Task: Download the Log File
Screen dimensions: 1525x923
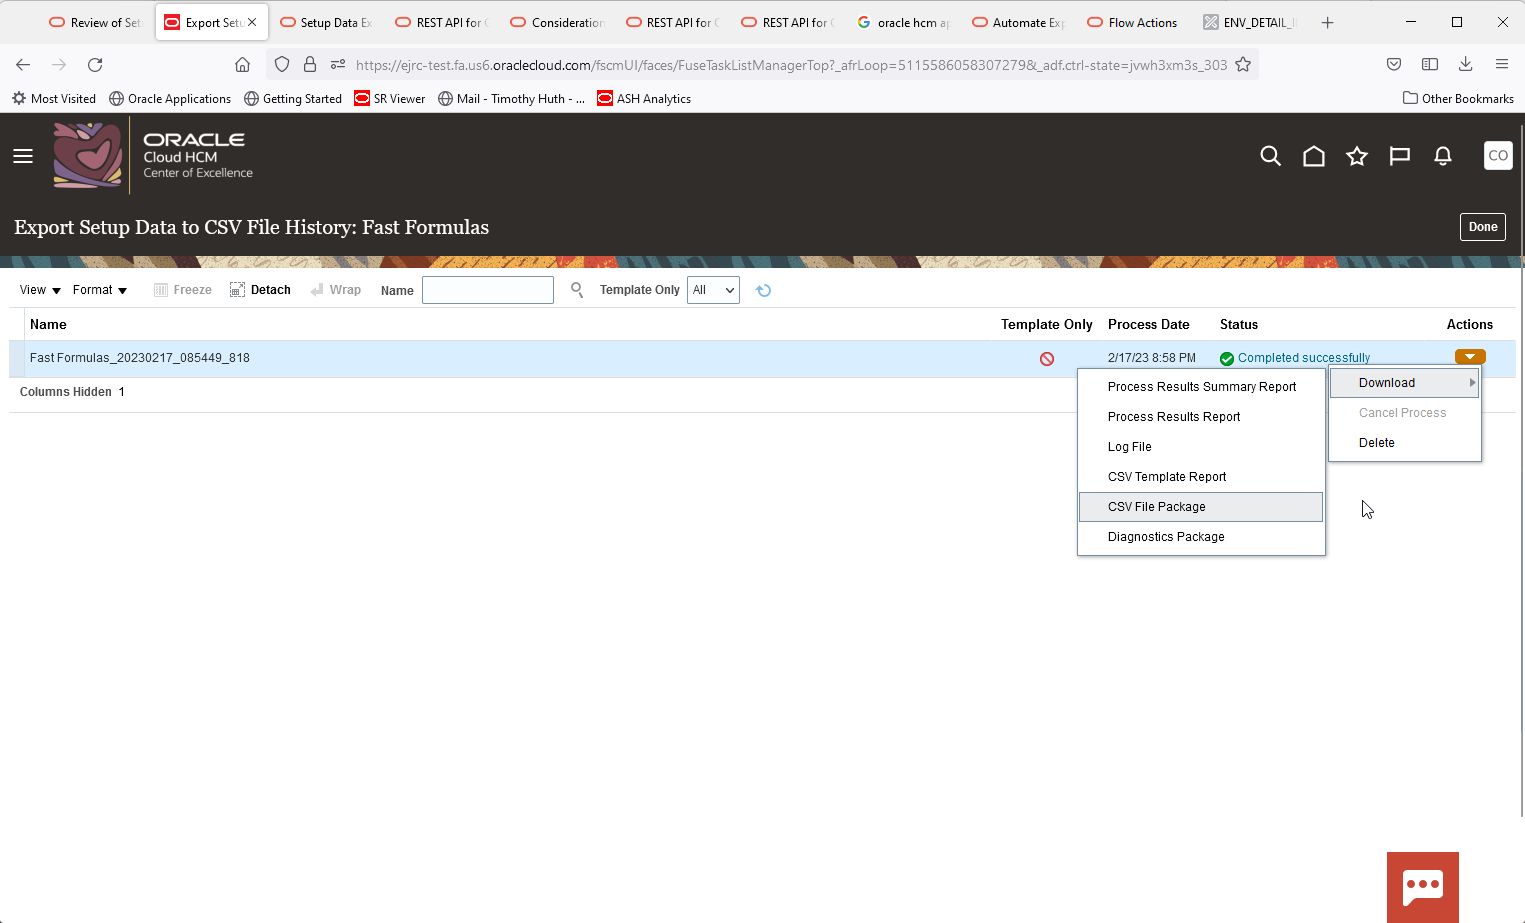Action: (1201, 447)
